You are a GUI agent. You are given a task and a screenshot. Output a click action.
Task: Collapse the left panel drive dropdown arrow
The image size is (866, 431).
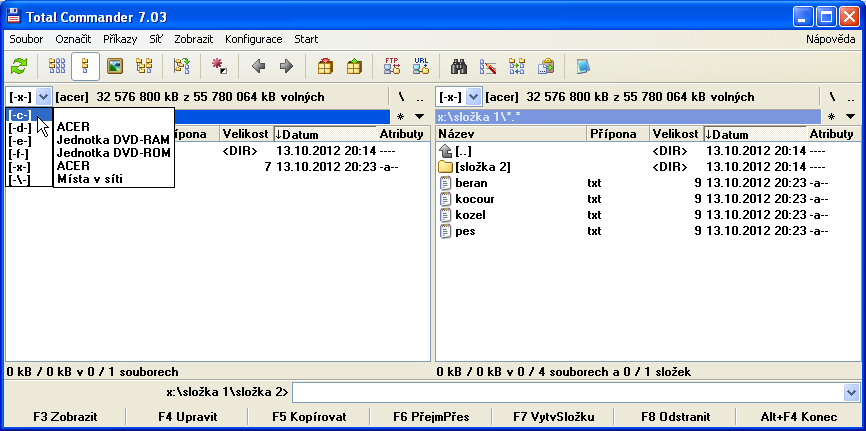click(x=44, y=97)
